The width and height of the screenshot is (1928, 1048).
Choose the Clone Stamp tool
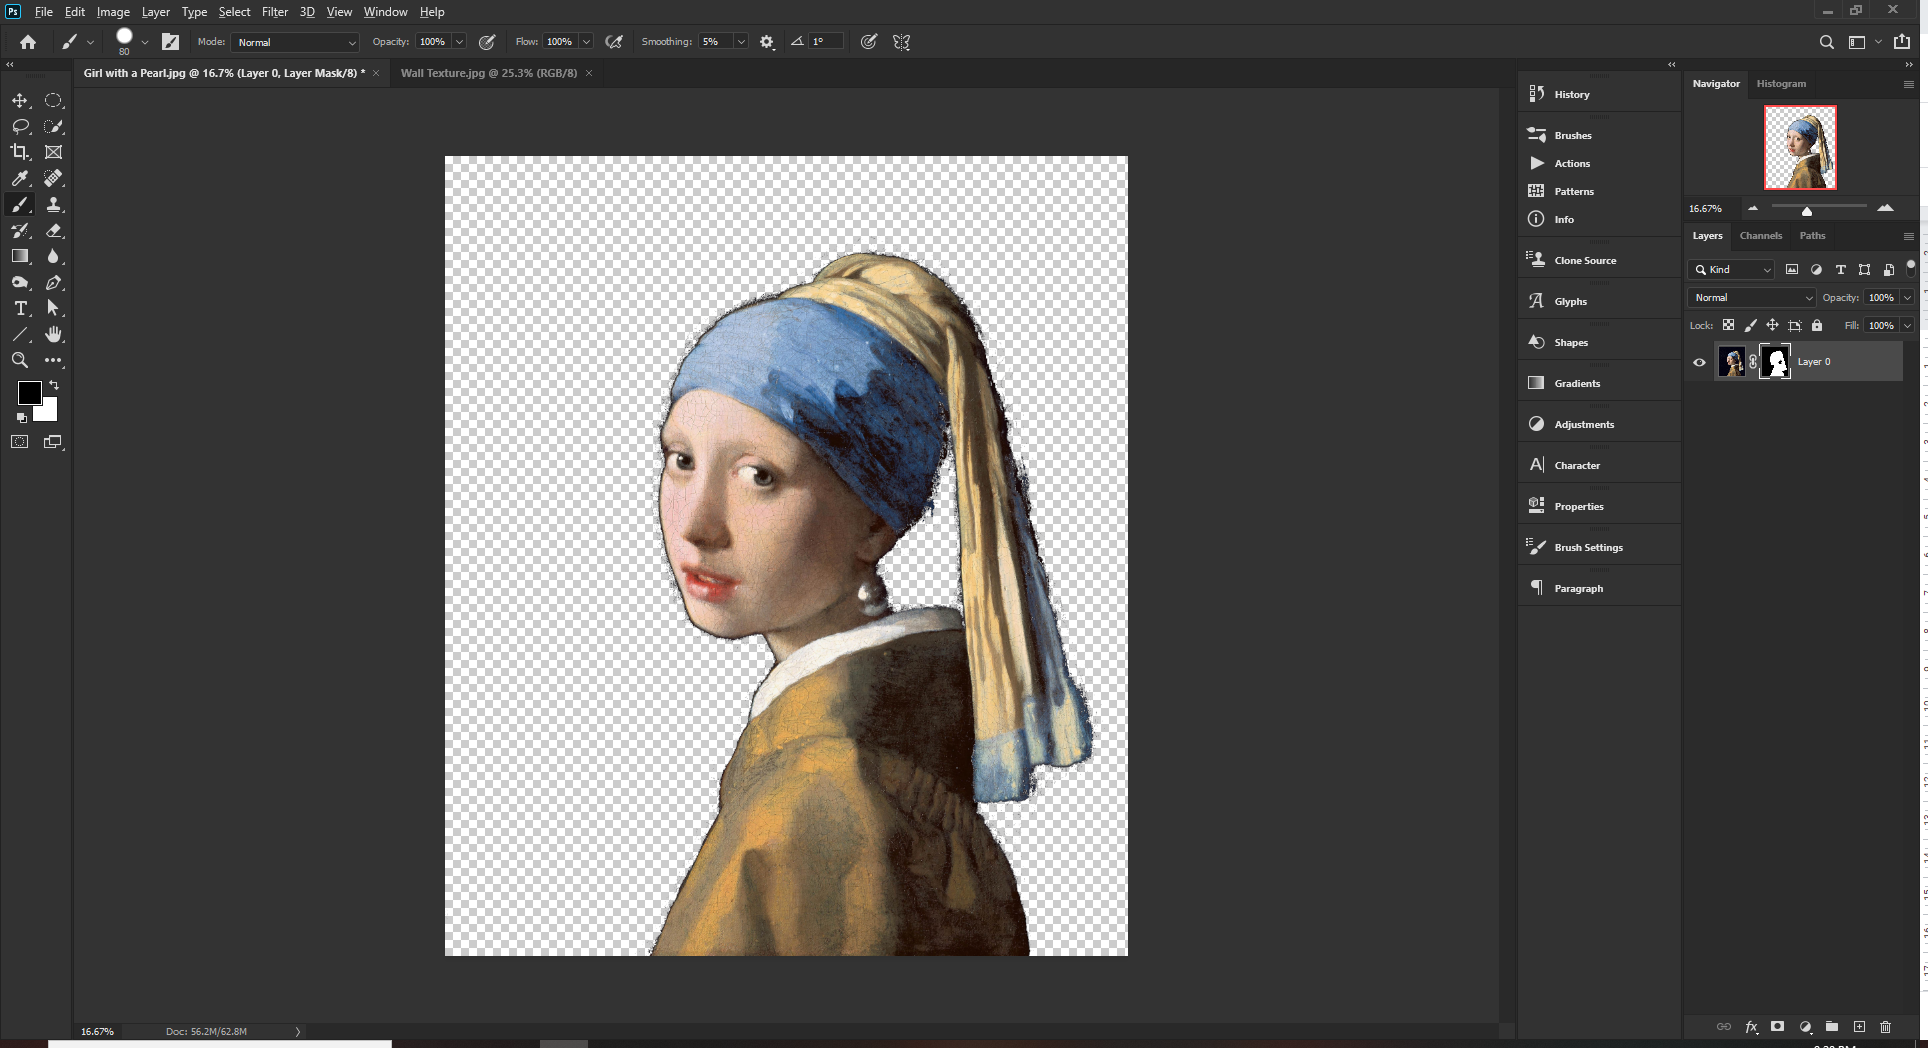coord(54,204)
